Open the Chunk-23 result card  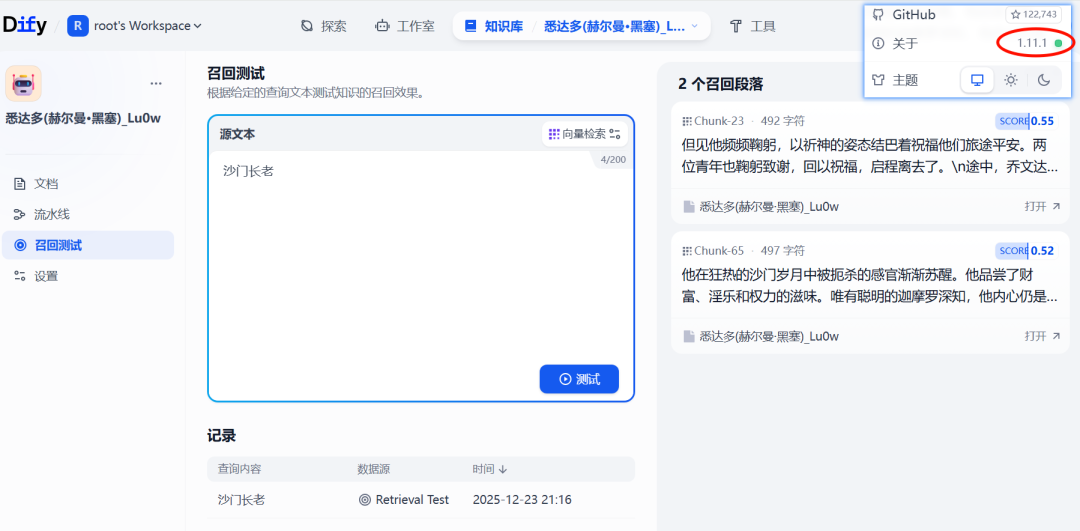(870, 163)
